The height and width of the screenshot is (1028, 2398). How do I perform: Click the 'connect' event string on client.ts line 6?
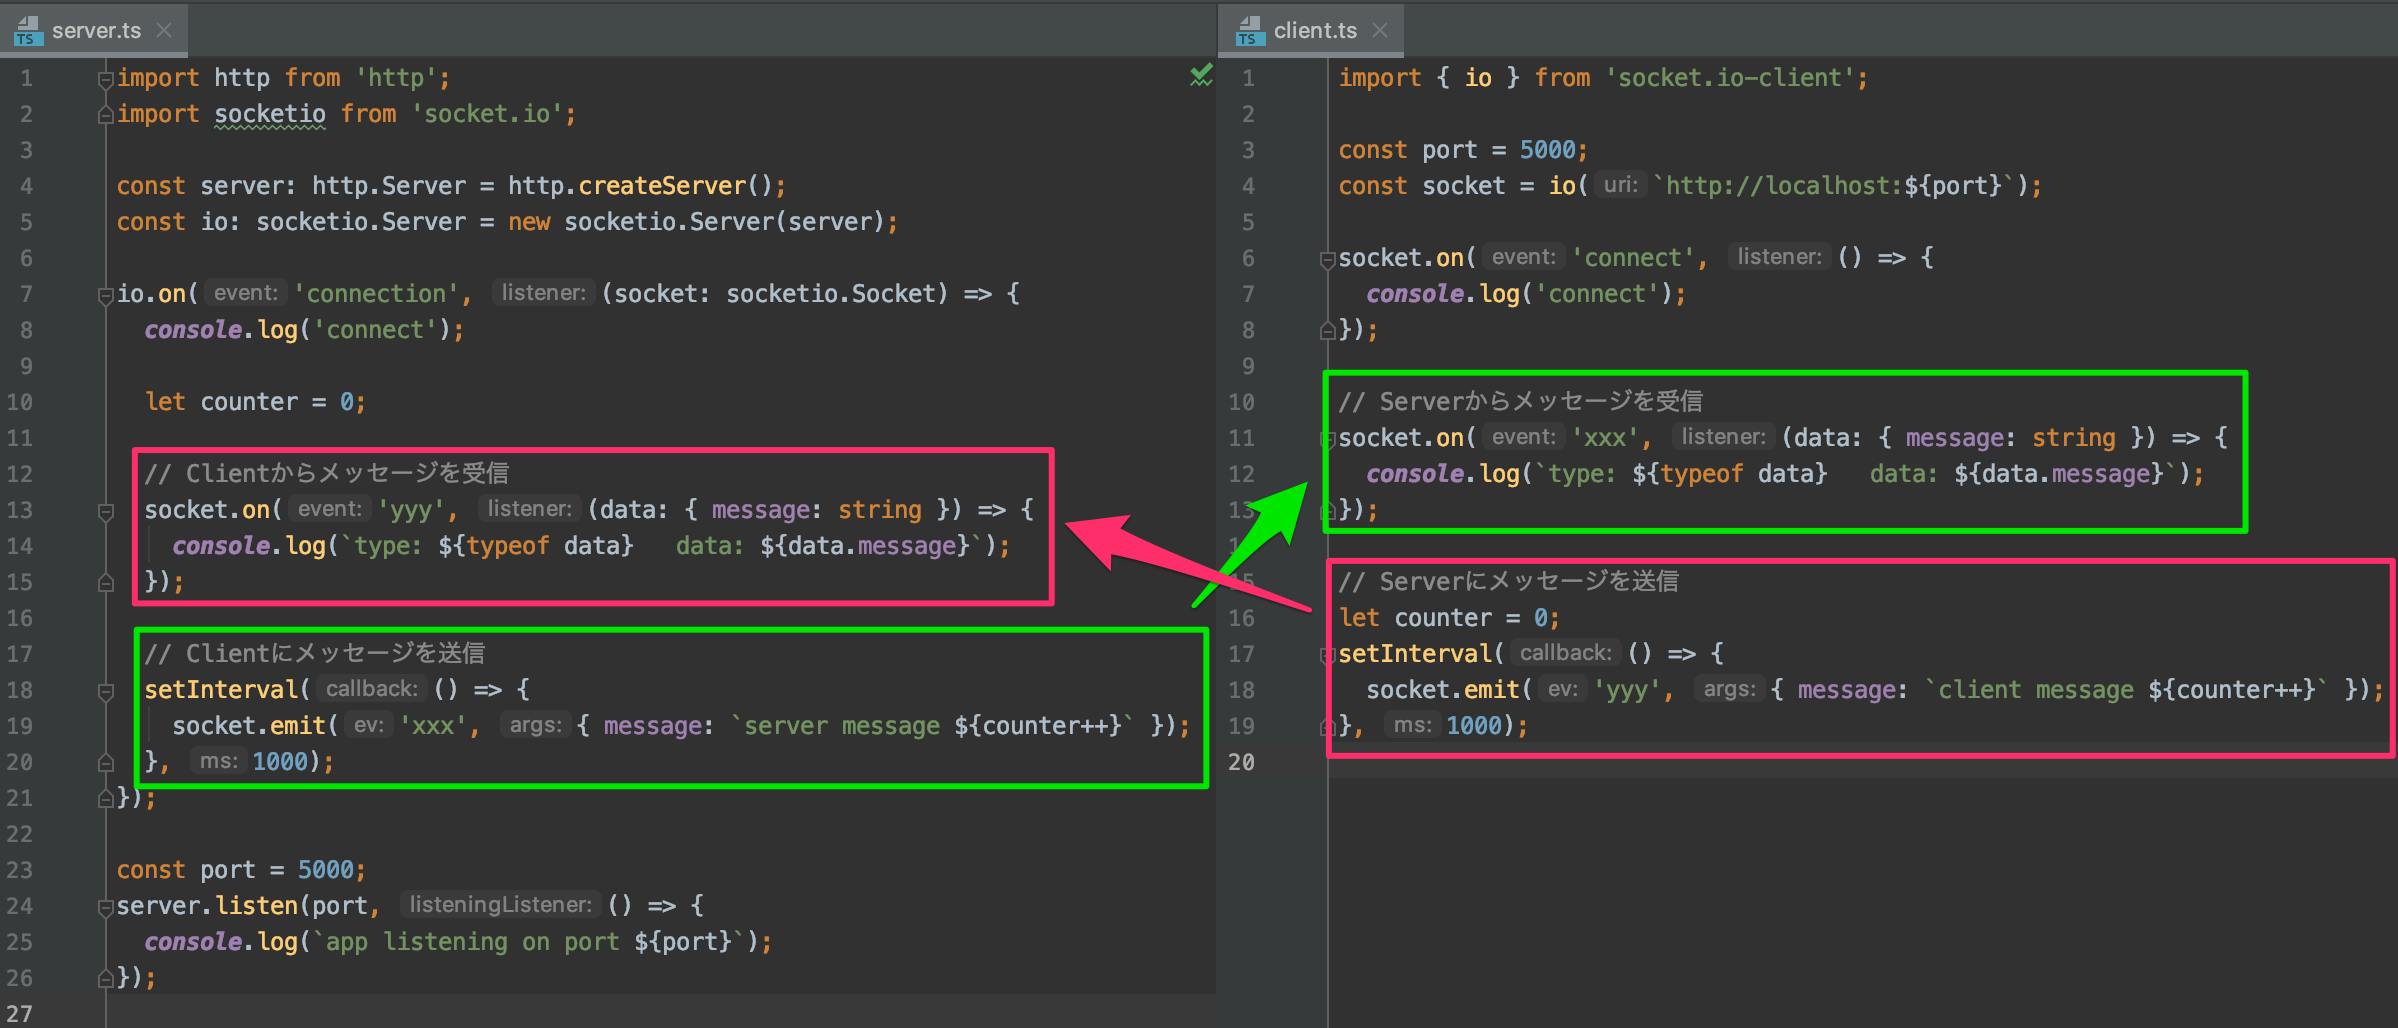pos(1633,258)
